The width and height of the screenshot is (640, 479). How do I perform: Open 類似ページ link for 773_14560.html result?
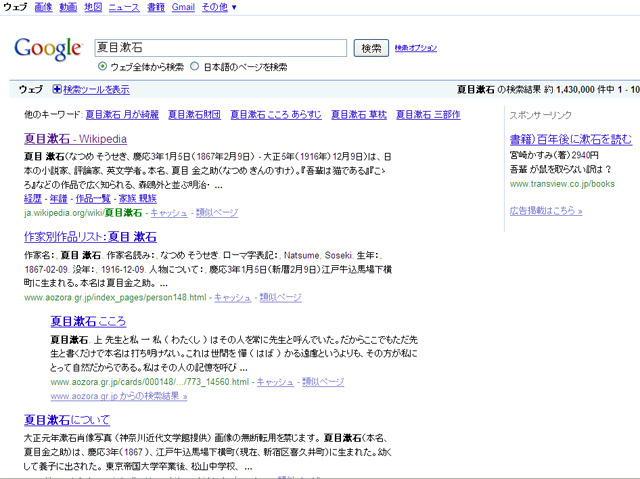click(x=323, y=382)
